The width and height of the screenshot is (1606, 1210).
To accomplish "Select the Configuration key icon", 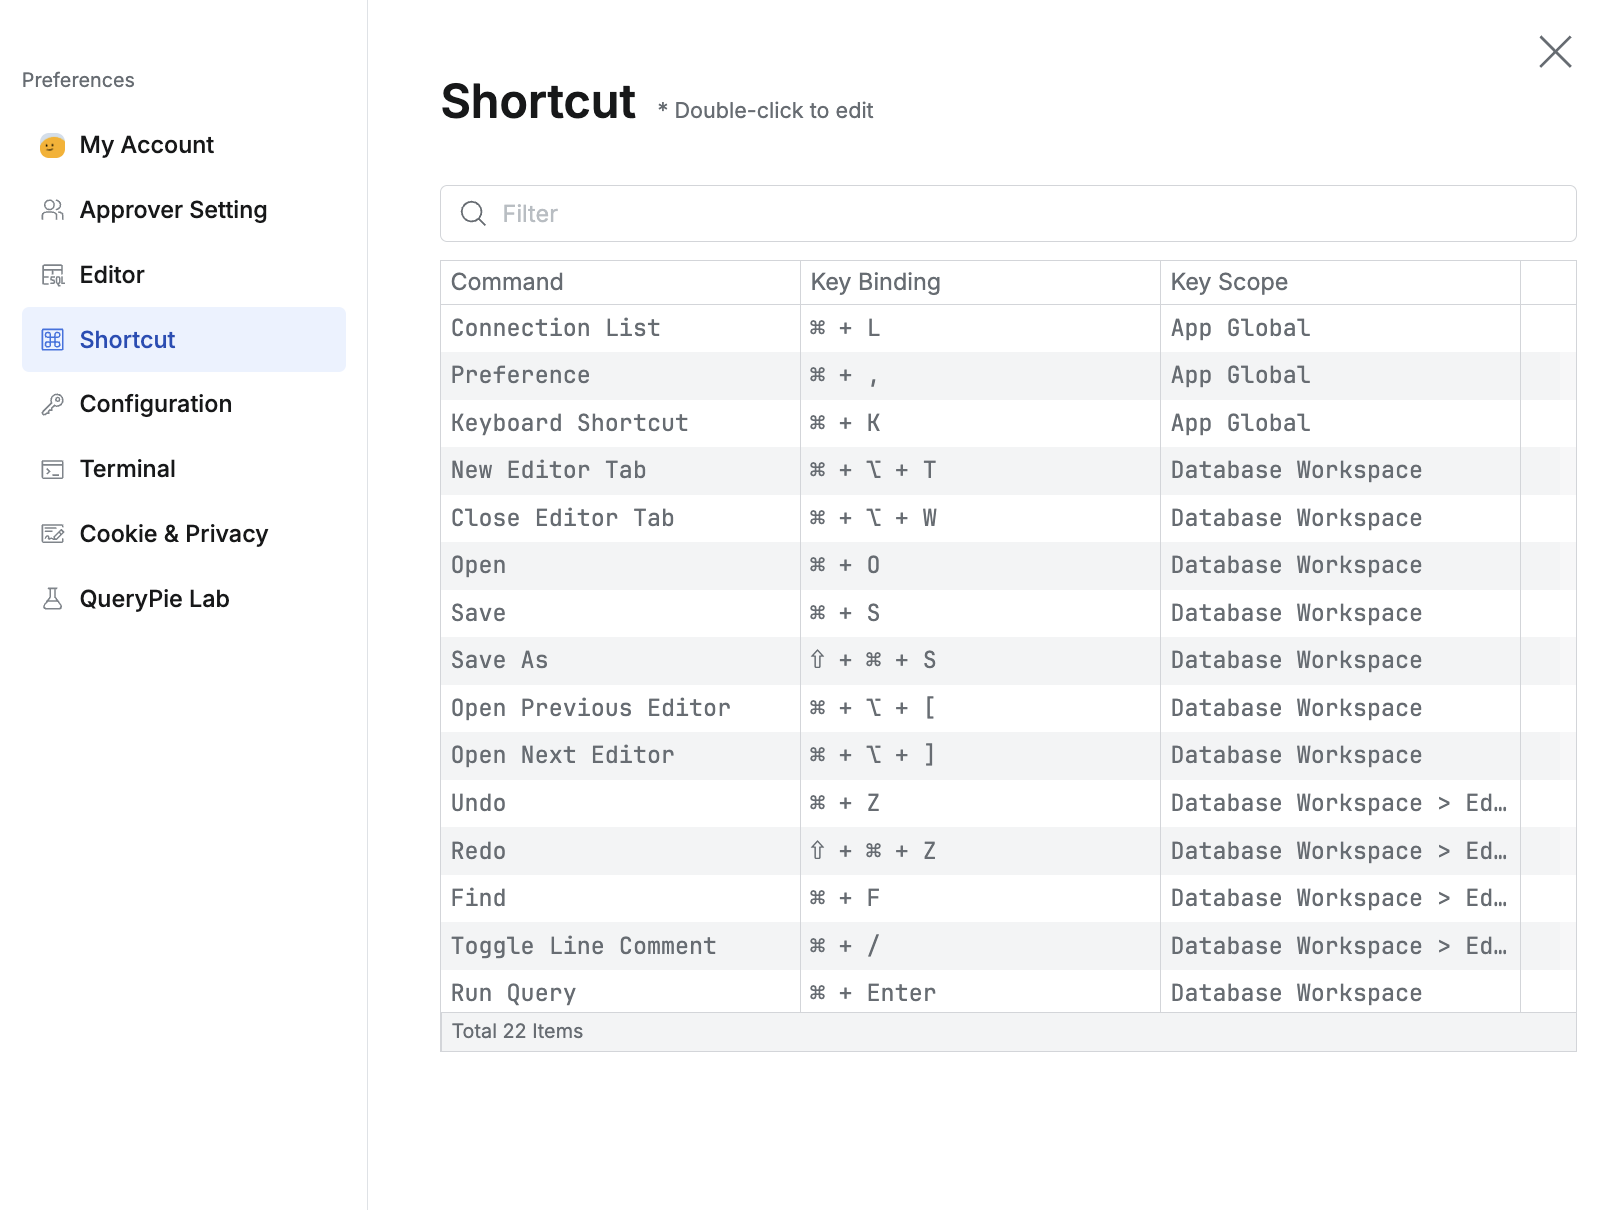I will pos(53,403).
